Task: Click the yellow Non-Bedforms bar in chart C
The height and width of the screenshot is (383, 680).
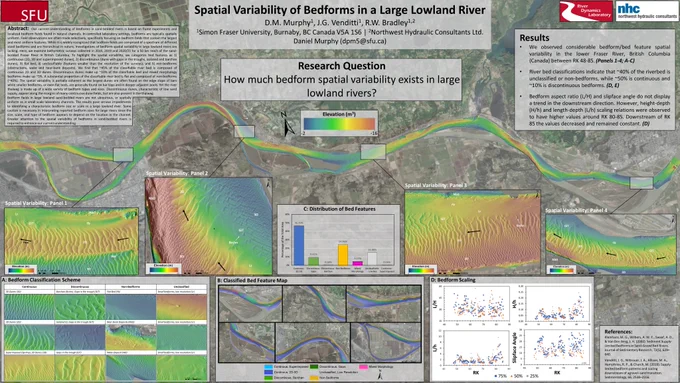Action: tap(343, 255)
